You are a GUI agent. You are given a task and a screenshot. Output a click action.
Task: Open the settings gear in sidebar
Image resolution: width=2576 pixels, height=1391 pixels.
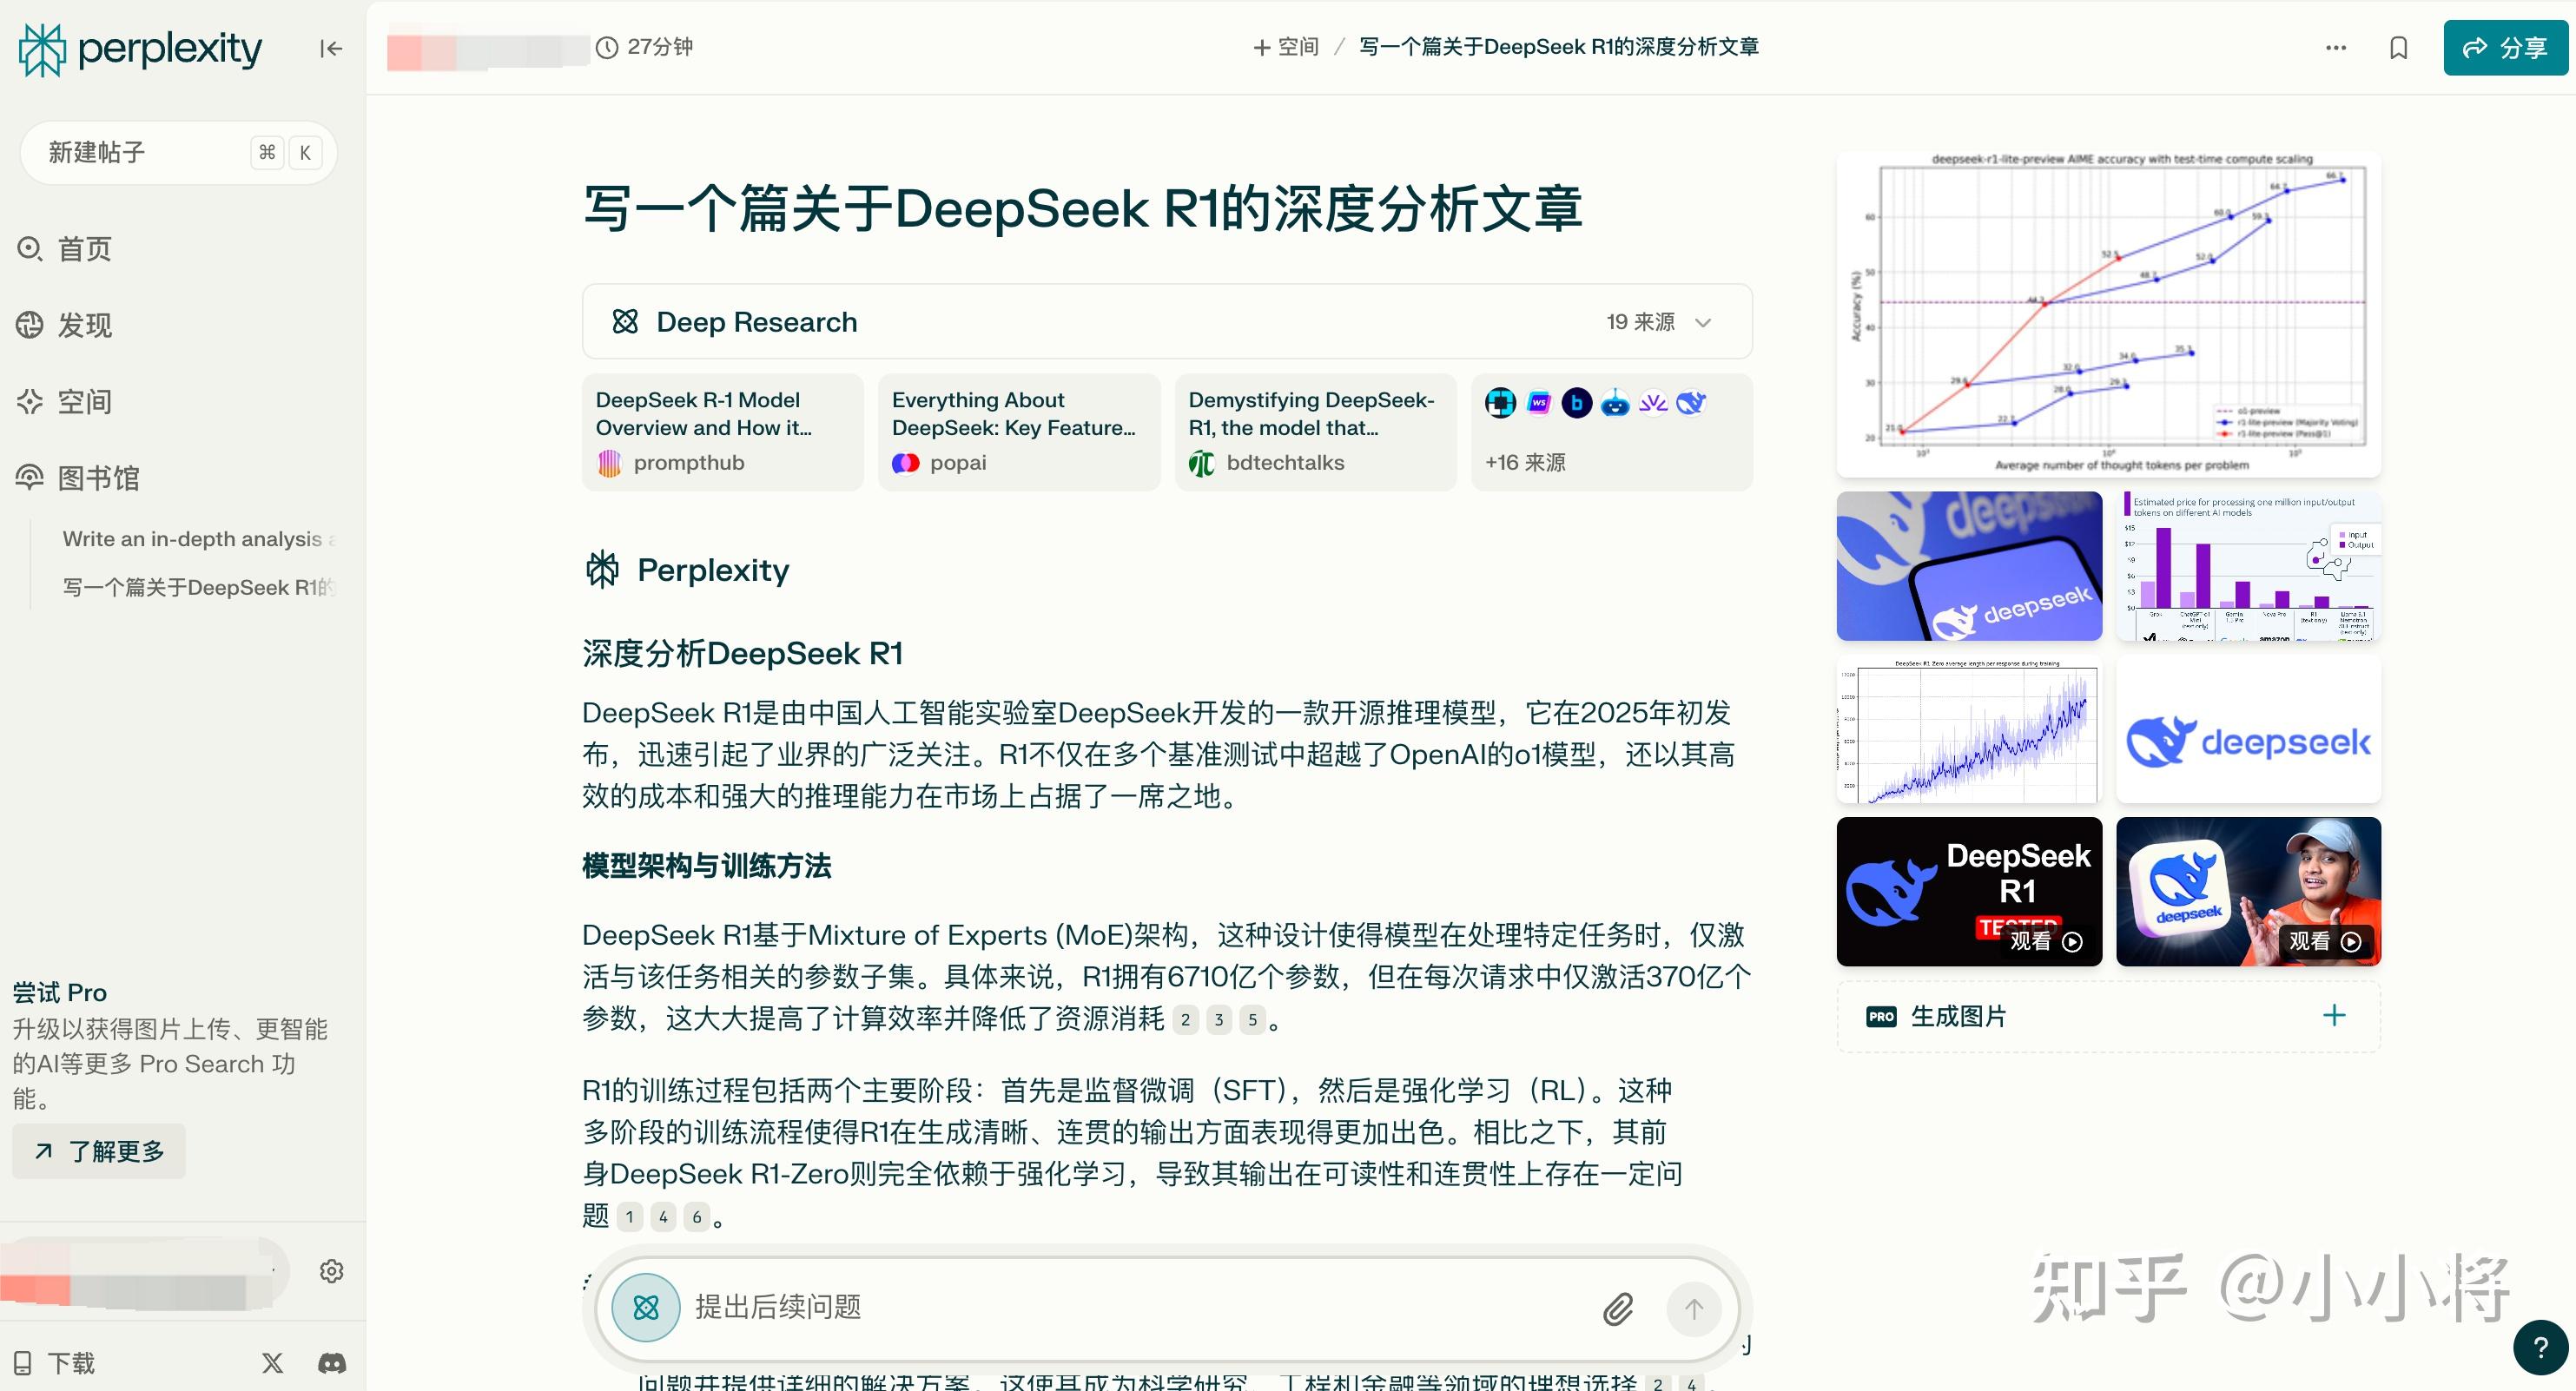point(331,1271)
